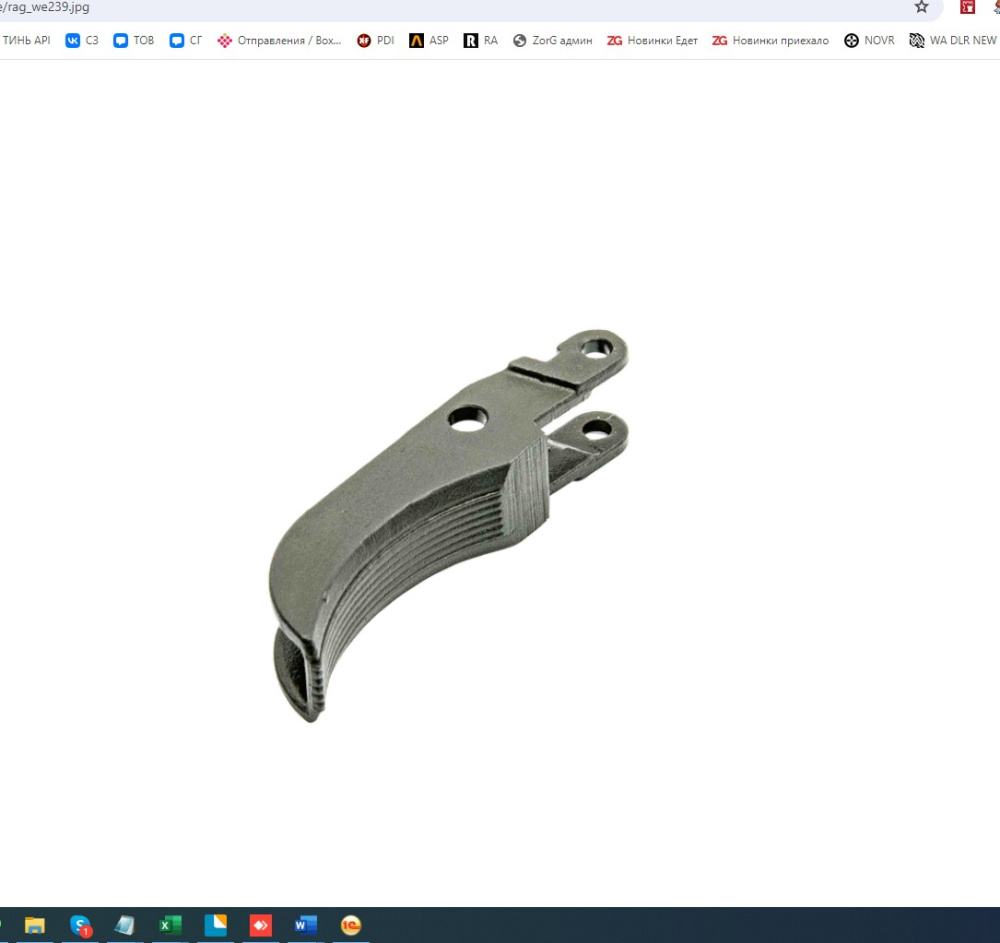
Task: Open the 1C application in the taskbar
Action: coord(351,925)
